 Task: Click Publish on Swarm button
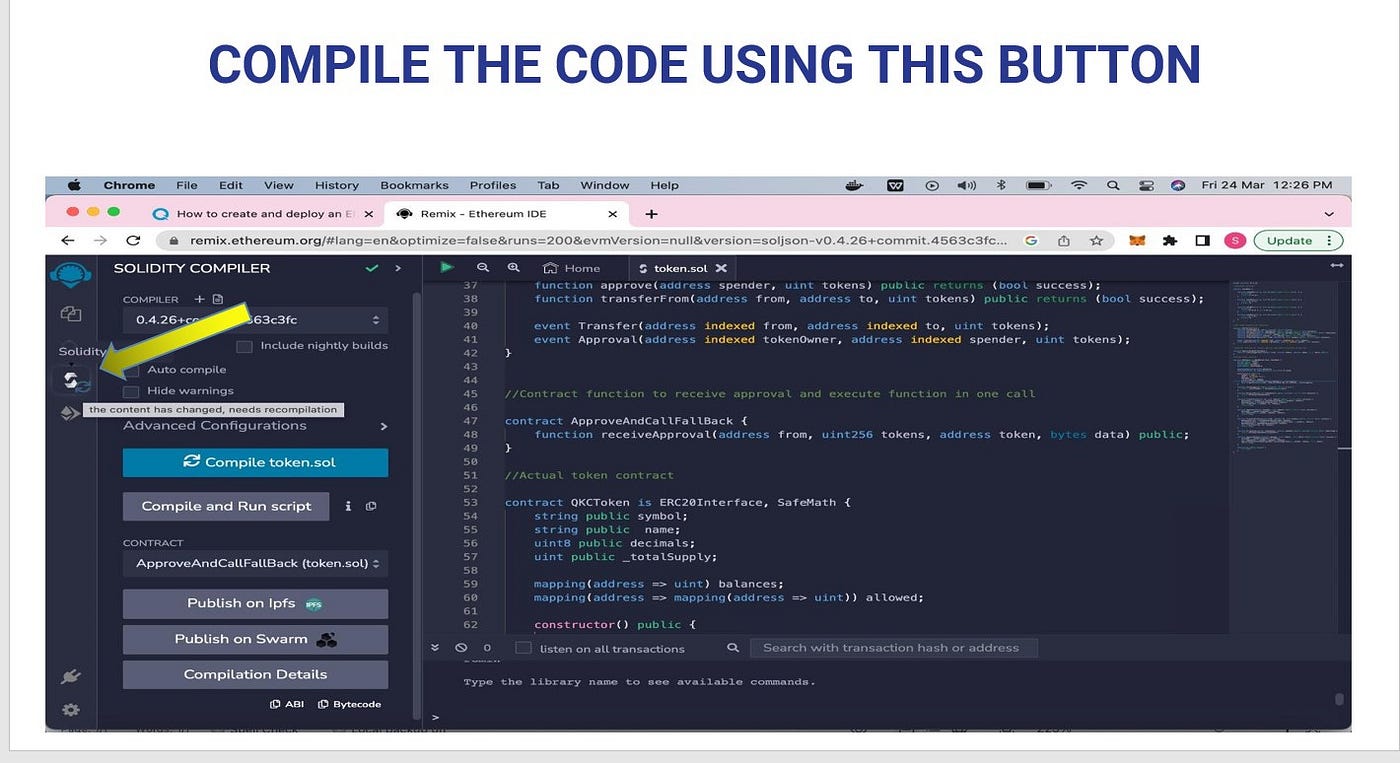(255, 639)
